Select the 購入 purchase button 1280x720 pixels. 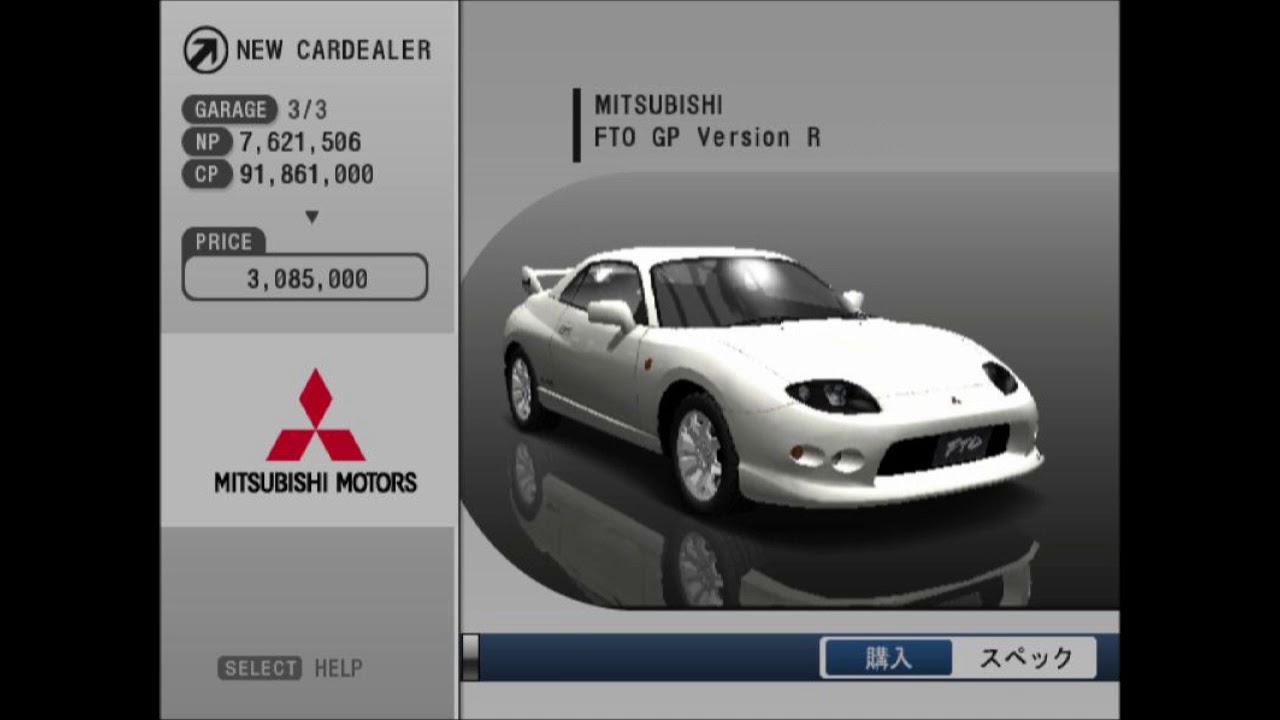click(x=887, y=658)
